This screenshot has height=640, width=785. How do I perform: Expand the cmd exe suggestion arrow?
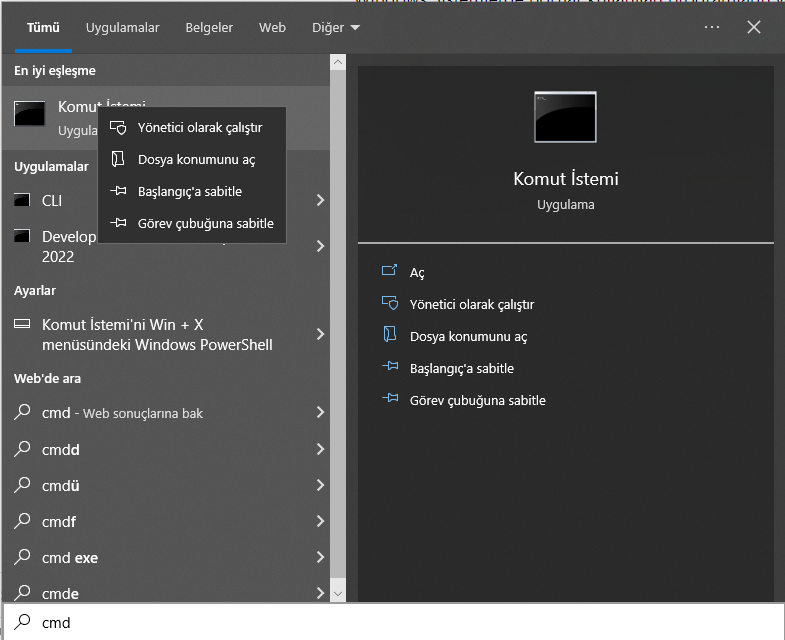pos(320,558)
